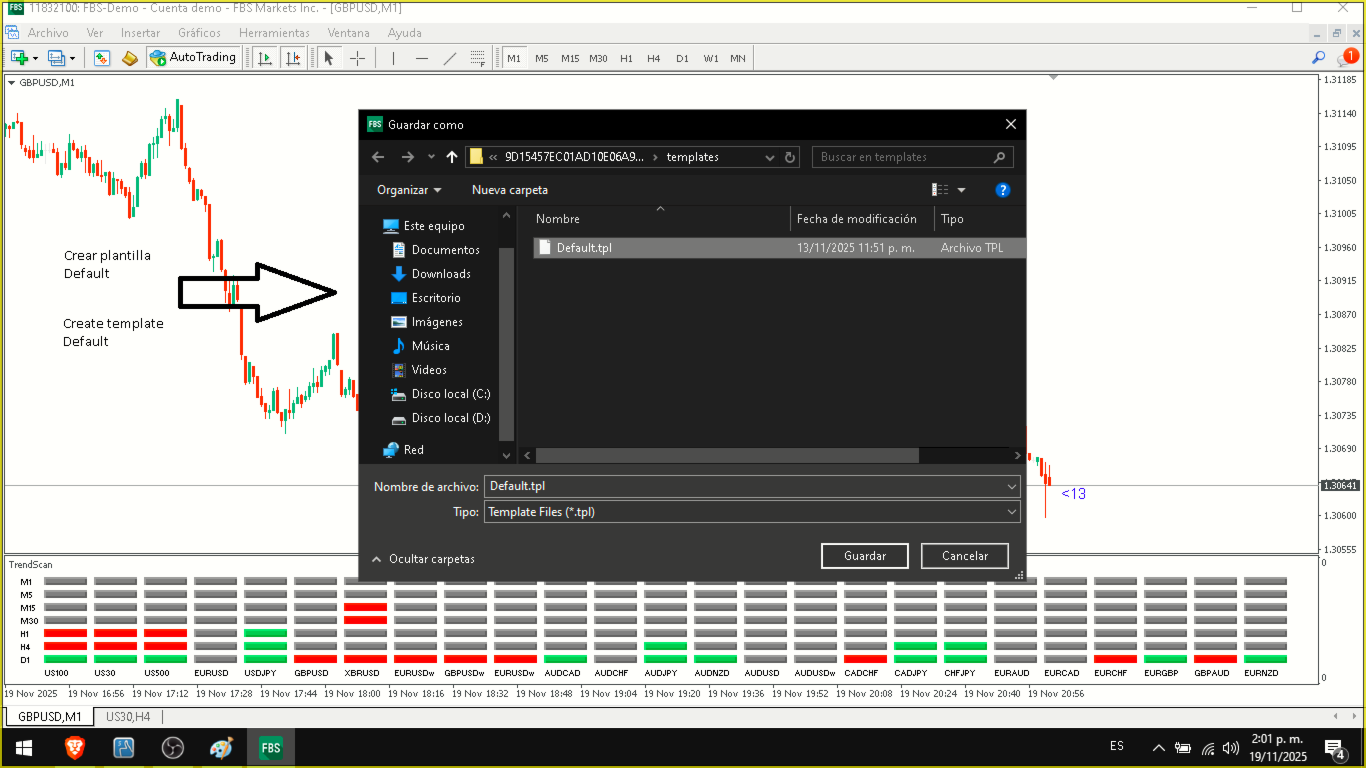Cancel the save dialog
Image resolution: width=1366 pixels, height=768 pixels.
964,555
